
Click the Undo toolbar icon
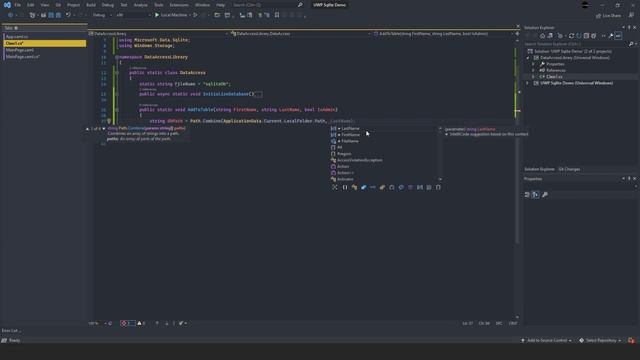pyautogui.click(x=68, y=15)
